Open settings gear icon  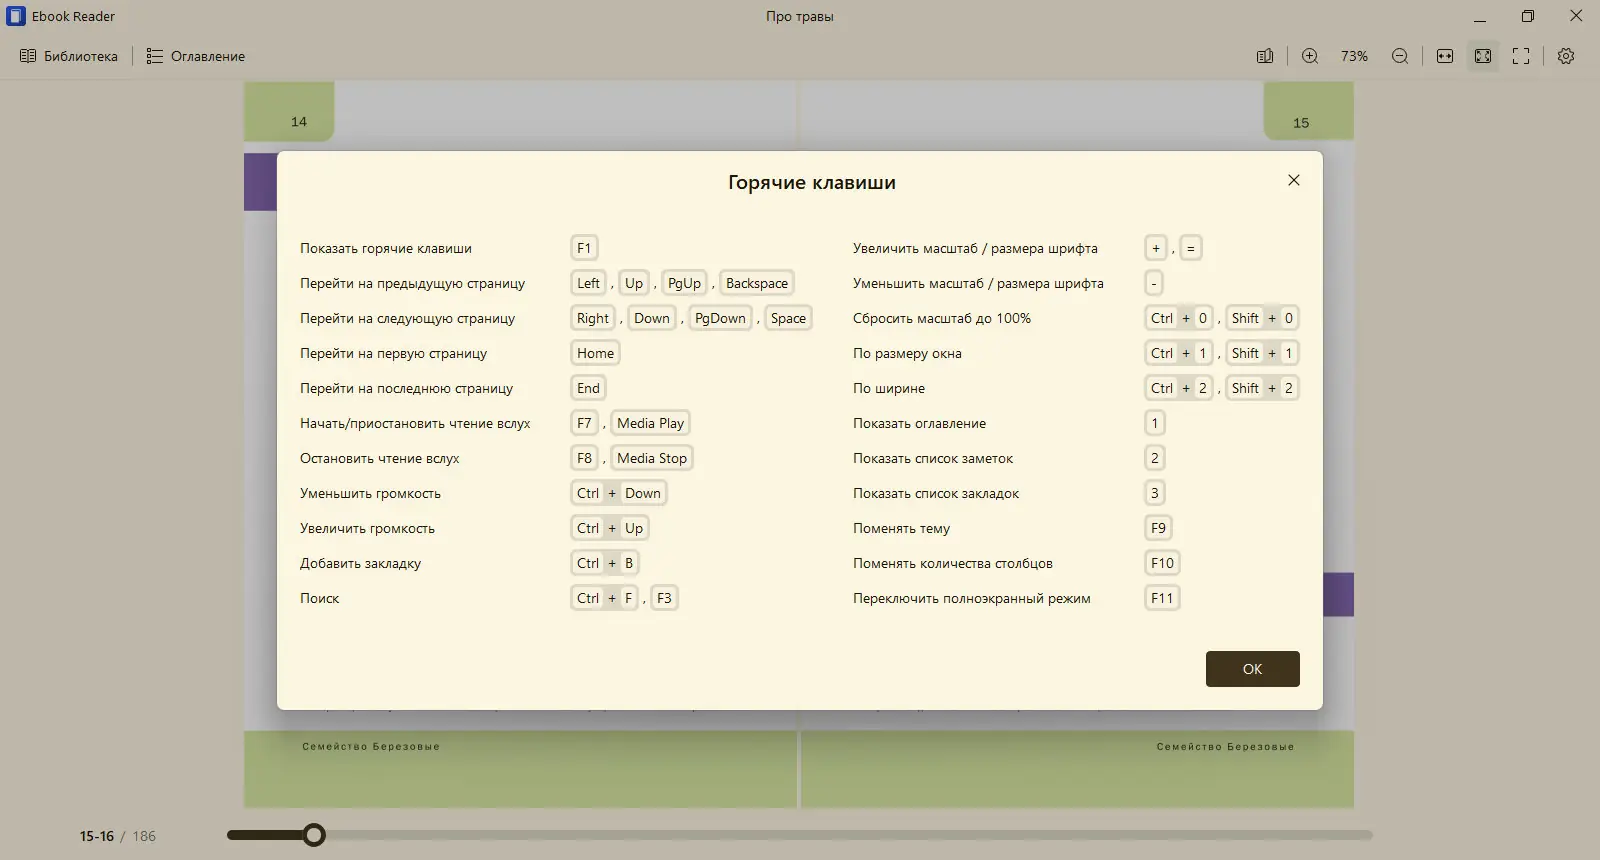tap(1566, 56)
